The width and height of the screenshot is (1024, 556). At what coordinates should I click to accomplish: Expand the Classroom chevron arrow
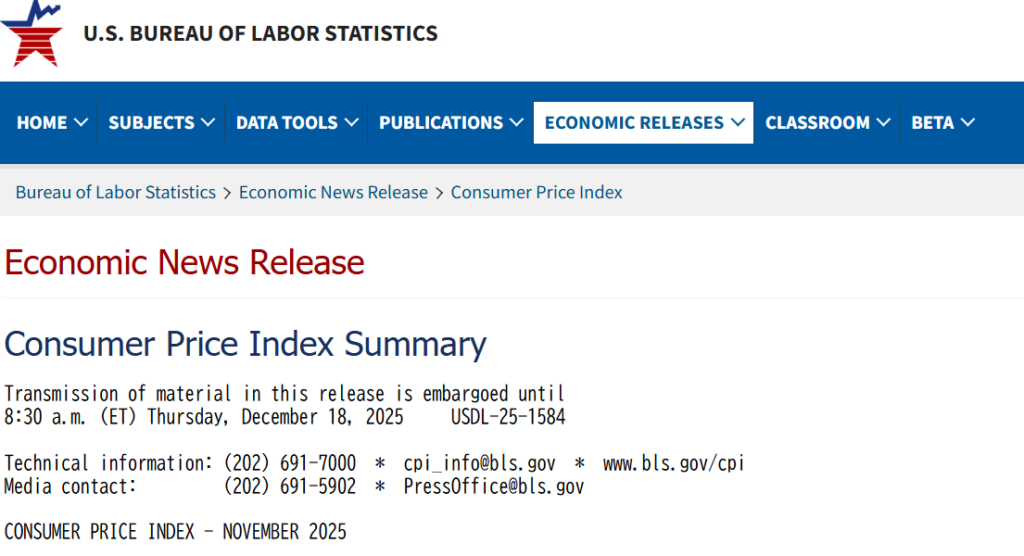[x=883, y=123]
